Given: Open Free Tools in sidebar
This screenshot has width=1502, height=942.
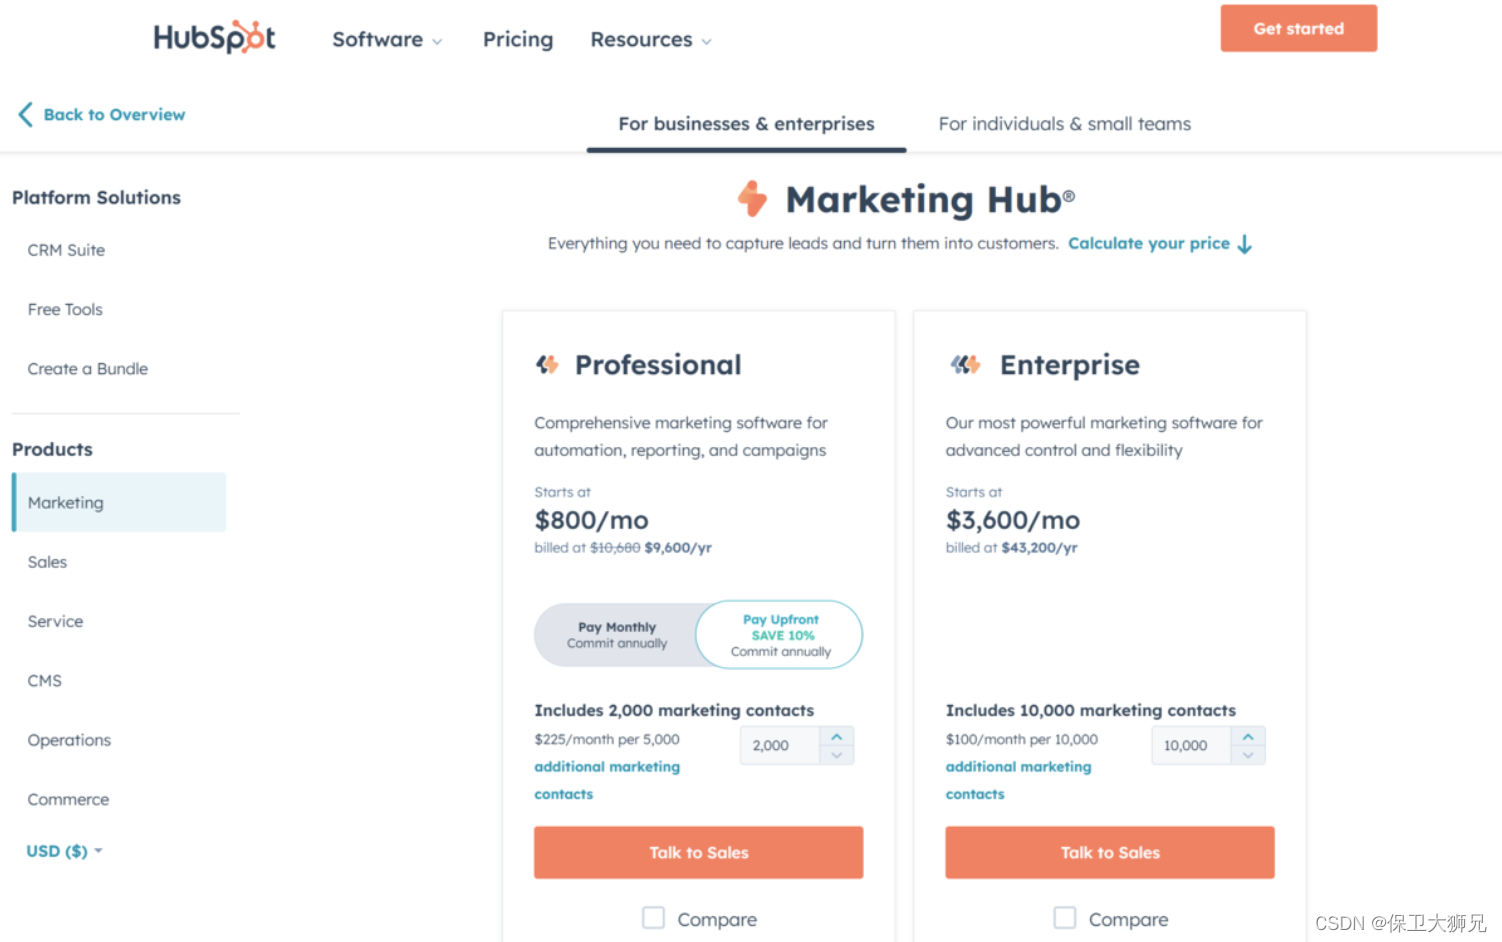Looking at the screenshot, I should coord(65,309).
